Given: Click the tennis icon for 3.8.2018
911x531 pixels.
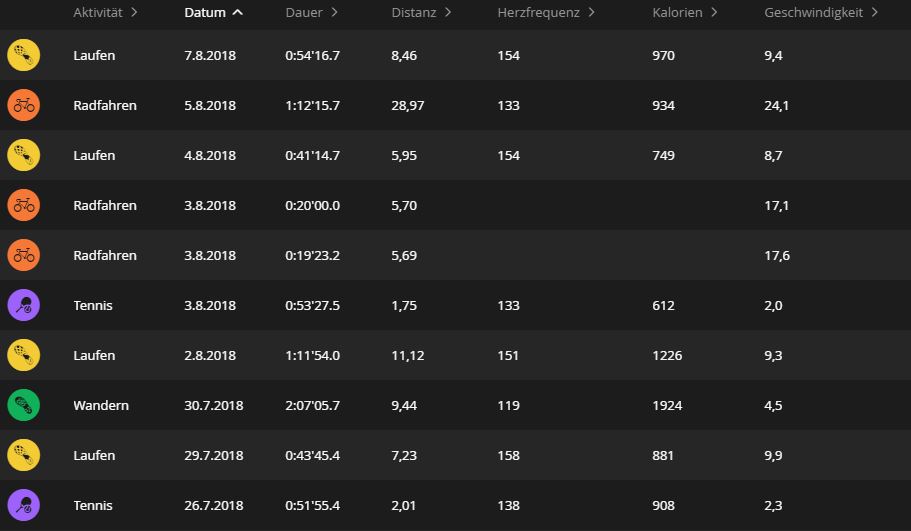Looking at the screenshot, I should 24,306.
